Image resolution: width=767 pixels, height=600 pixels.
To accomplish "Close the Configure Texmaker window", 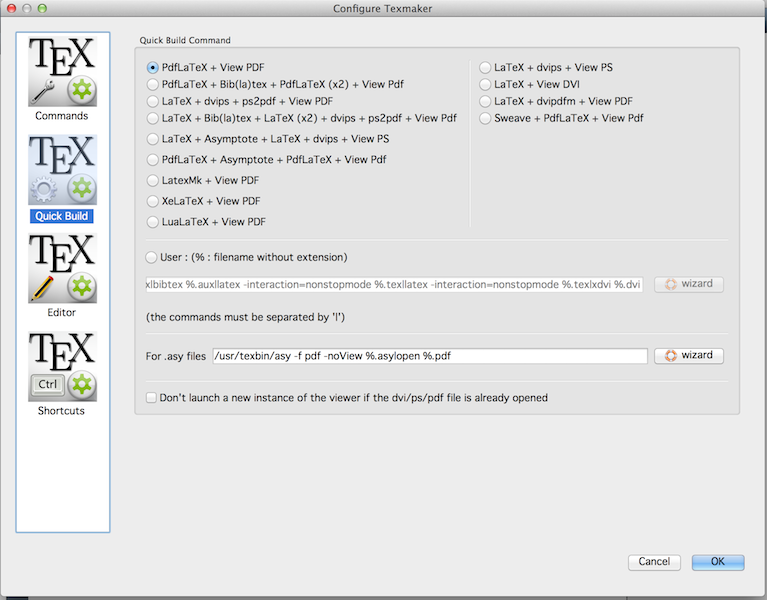I will pyautogui.click(x=11, y=8).
